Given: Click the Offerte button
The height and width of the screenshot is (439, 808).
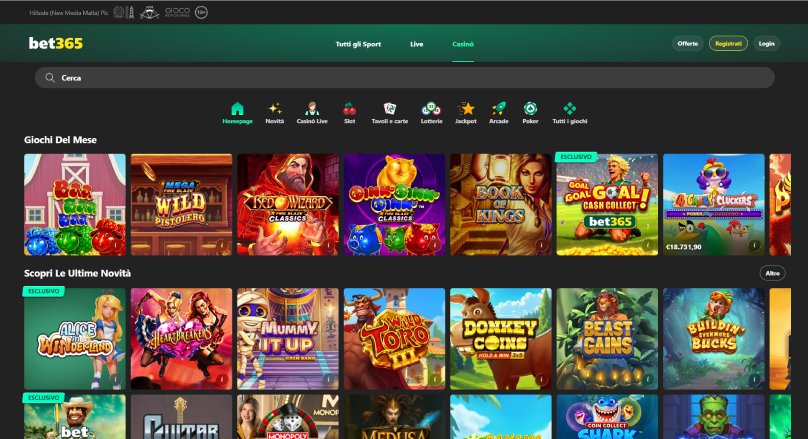Looking at the screenshot, I should click(687, 43).
